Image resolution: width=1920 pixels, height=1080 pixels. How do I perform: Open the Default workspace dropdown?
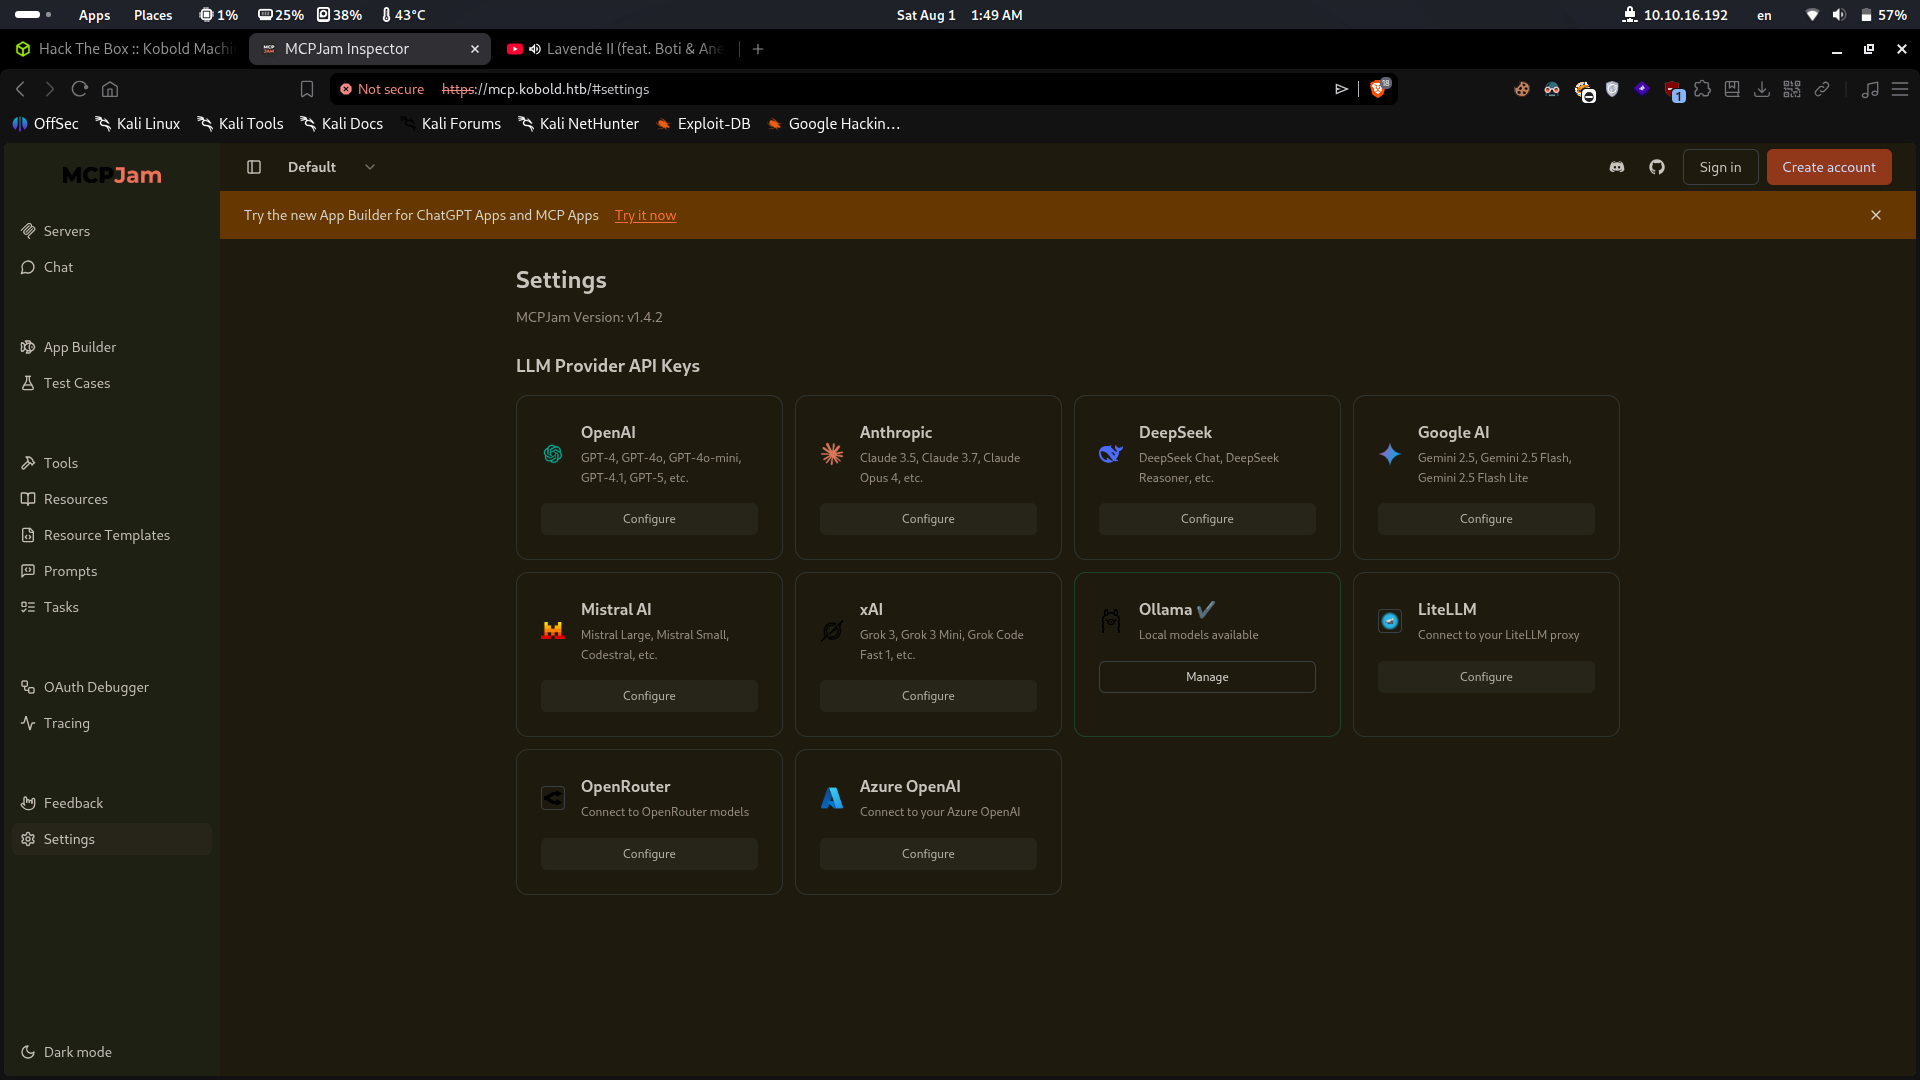click(331, 167)
